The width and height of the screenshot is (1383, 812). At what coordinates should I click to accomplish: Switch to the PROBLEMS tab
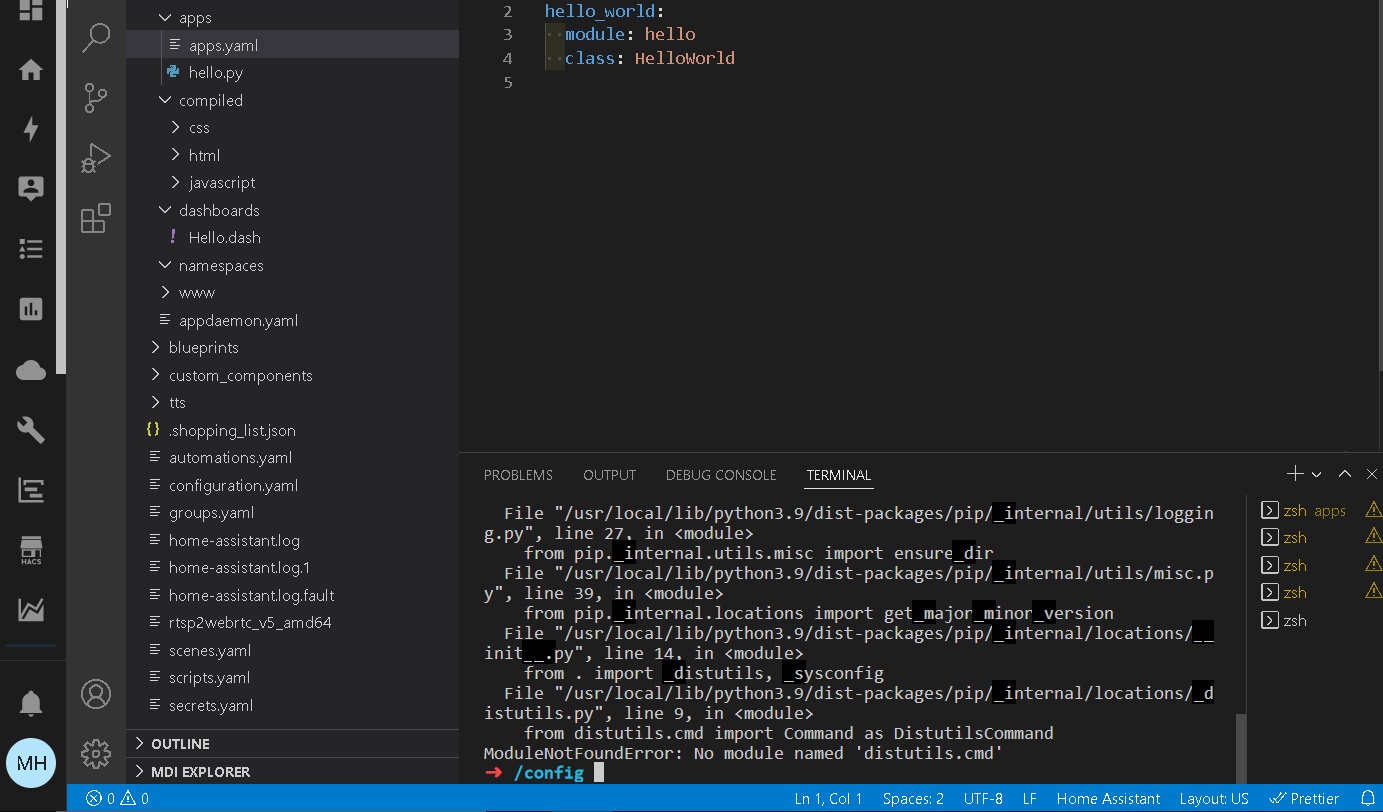tap(518, 475)
